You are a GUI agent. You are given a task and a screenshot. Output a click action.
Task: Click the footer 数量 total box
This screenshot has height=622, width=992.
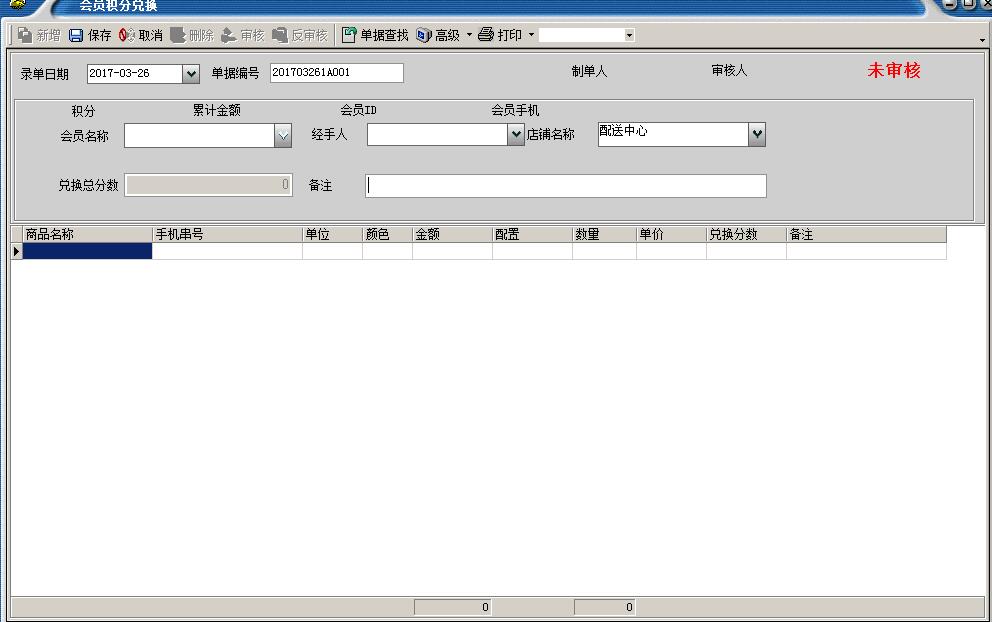coord(605,607)
